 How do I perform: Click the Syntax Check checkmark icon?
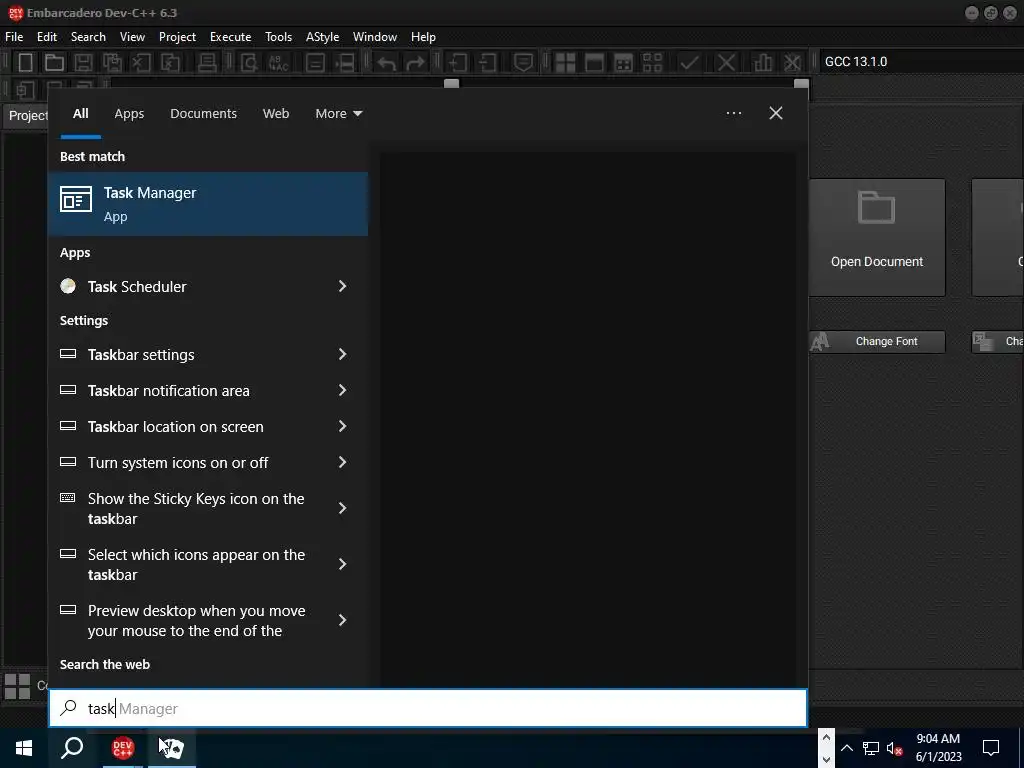689,63
